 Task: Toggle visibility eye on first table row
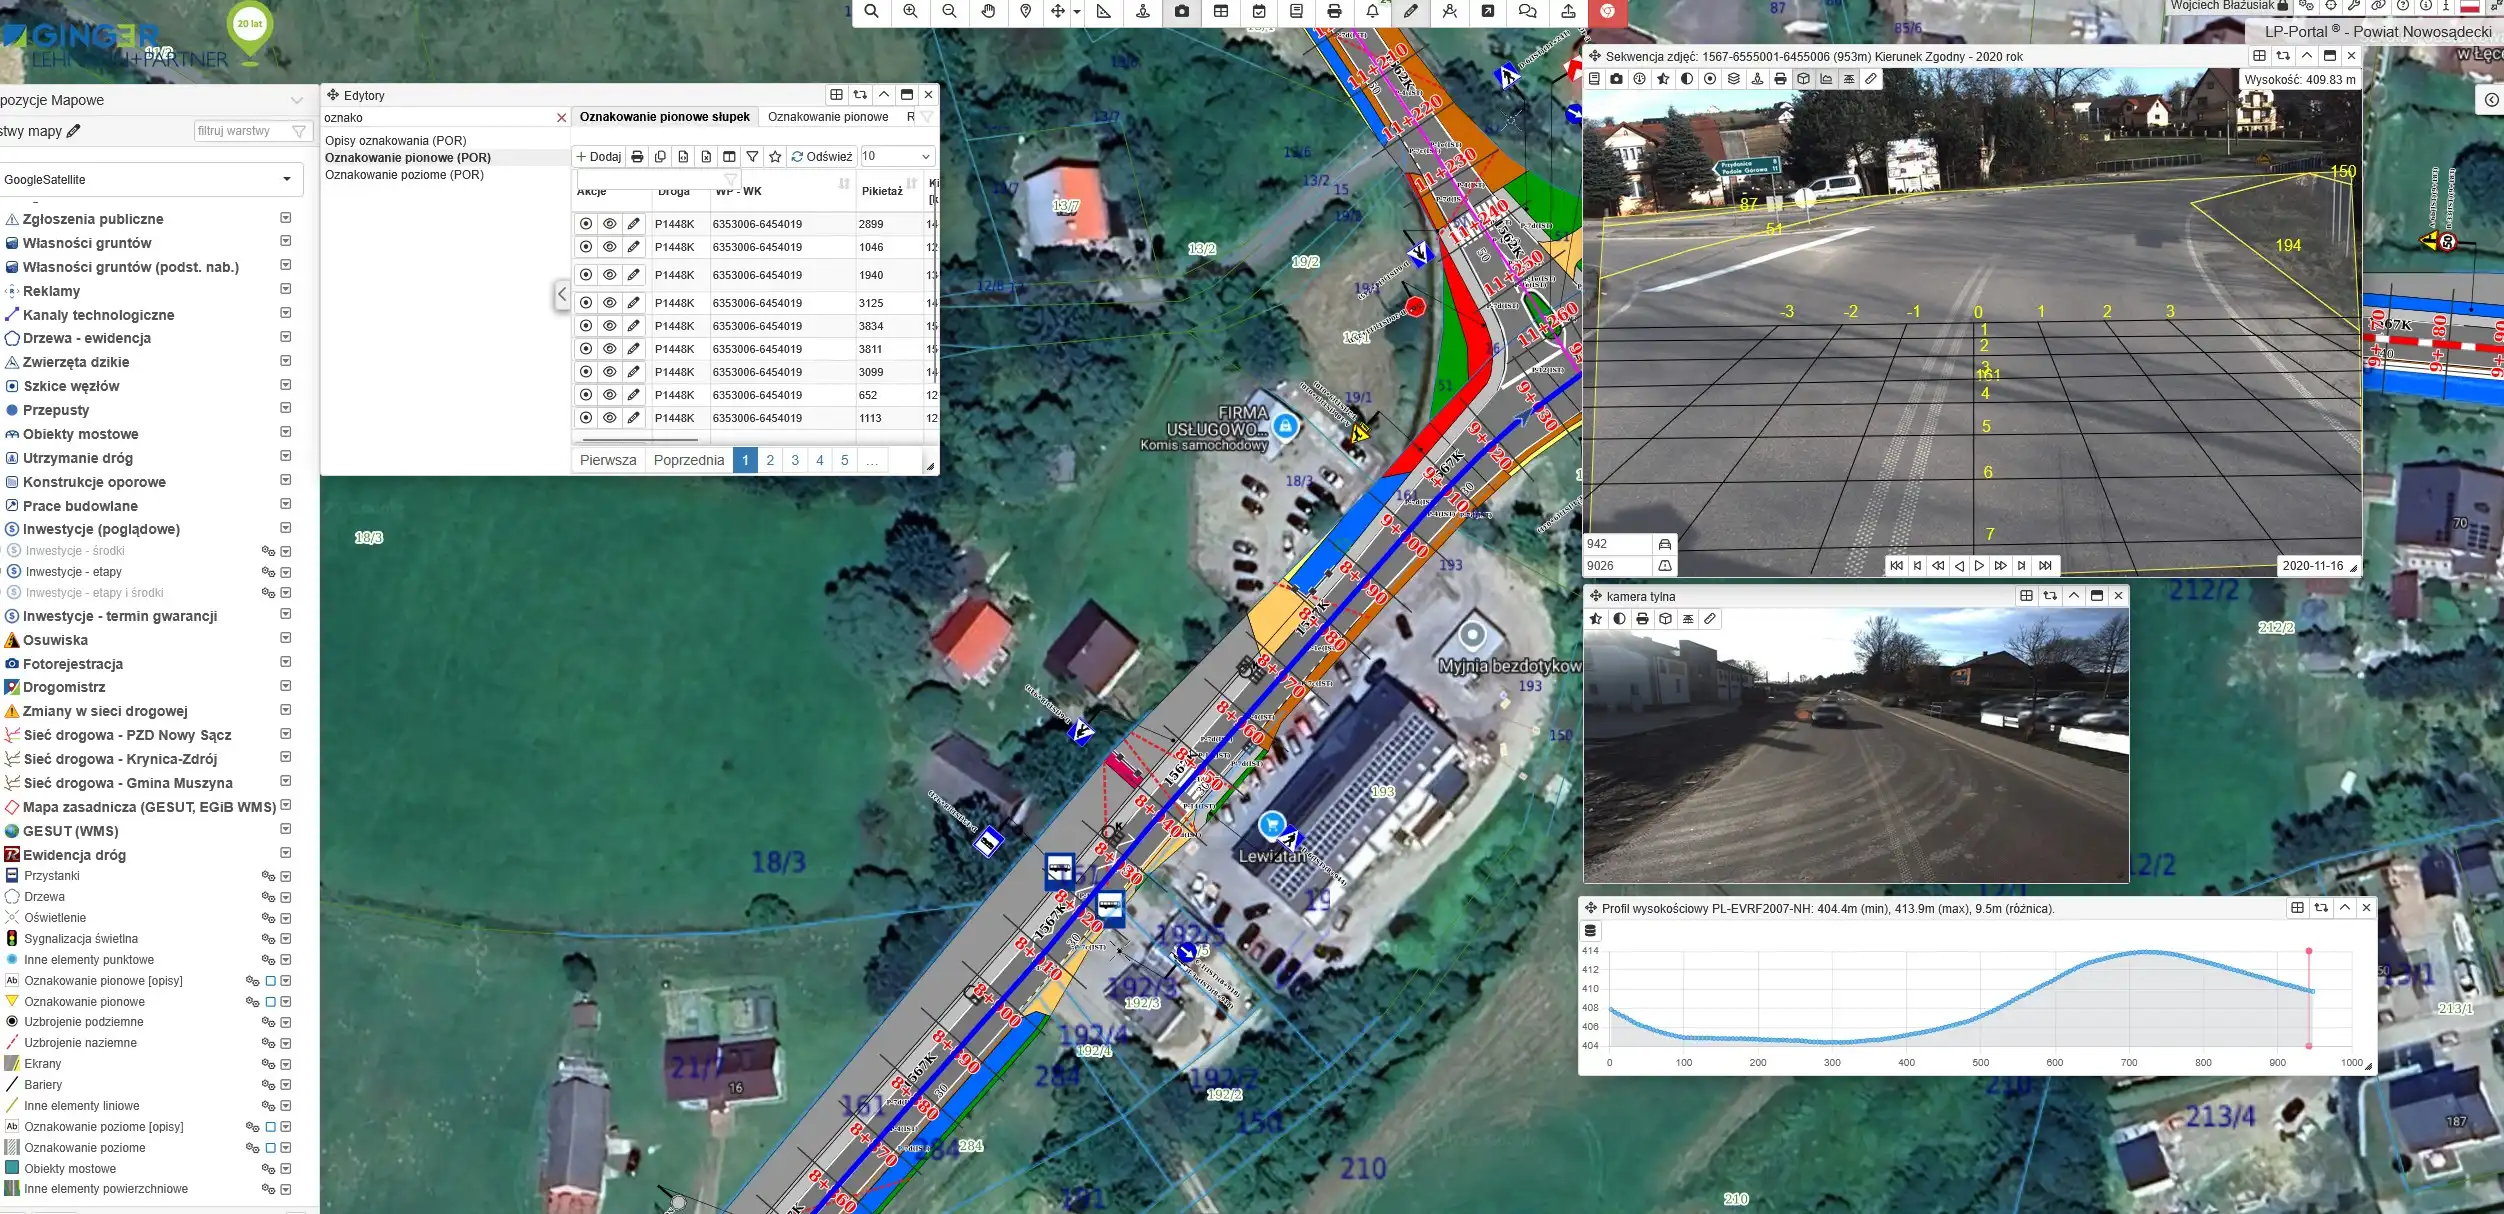tap(609, 224)
